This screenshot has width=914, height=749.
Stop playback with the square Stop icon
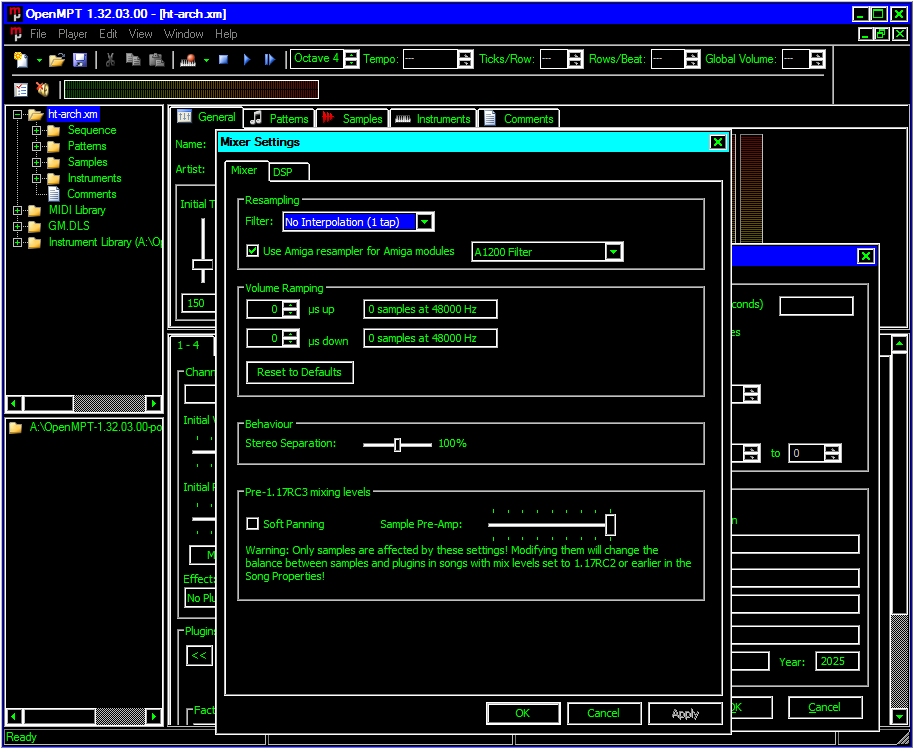tap(223, 59)
